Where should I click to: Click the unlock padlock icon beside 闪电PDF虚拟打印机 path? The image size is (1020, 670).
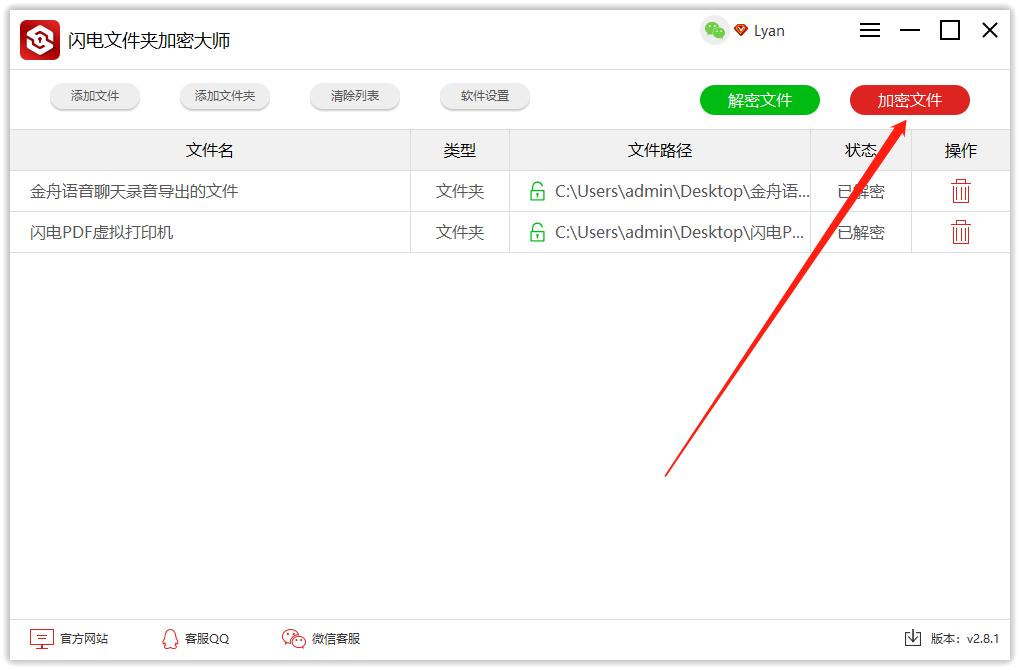(537, 232)
